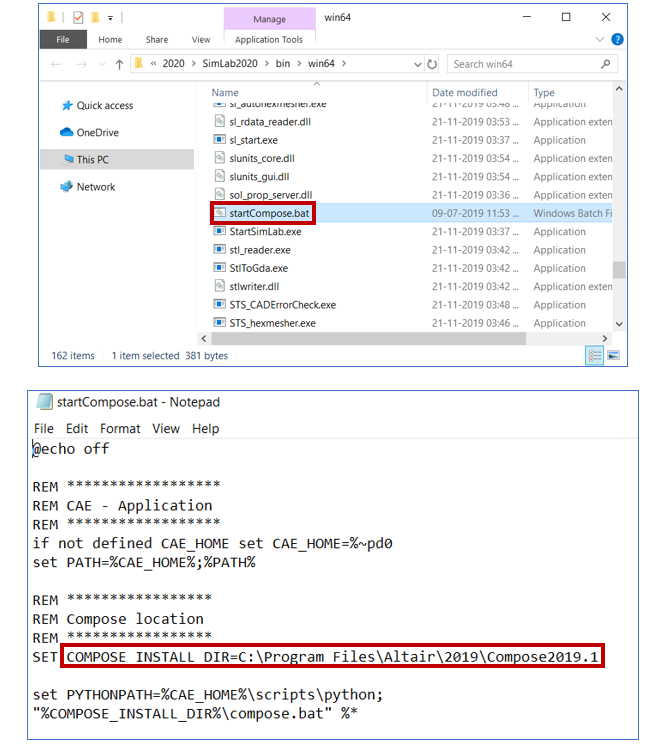Click the New folder icon in quick access toolbar
The image size is (657, 748).
[95, 18]
